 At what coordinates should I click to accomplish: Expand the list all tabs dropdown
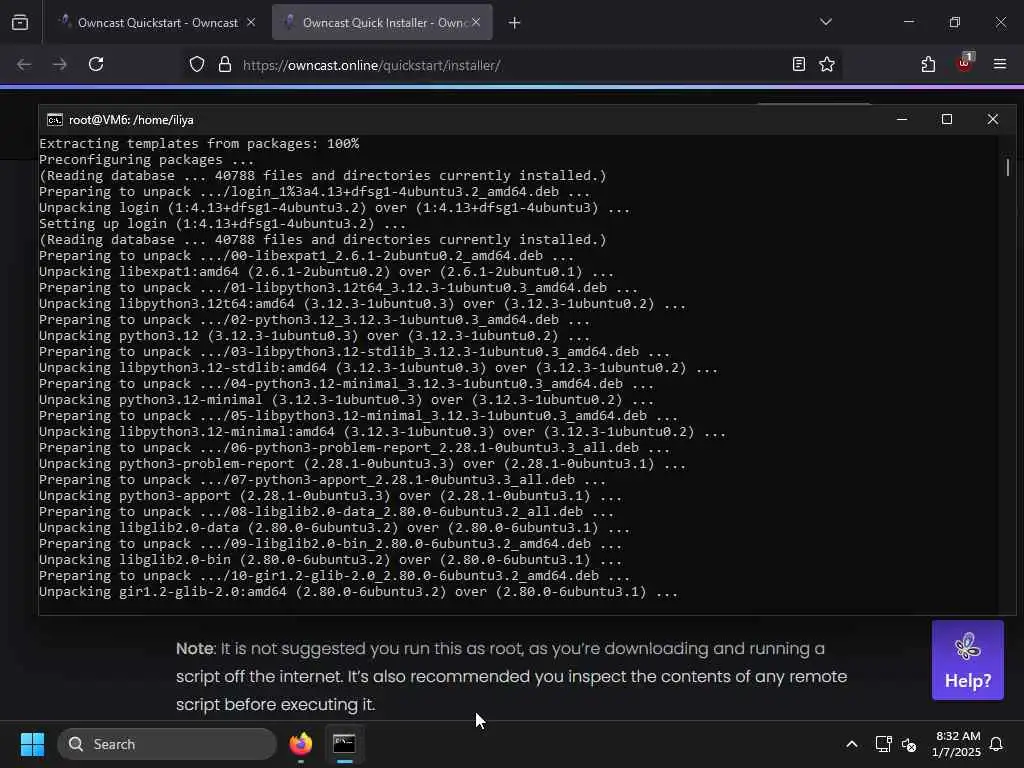(x=826, y=22)
